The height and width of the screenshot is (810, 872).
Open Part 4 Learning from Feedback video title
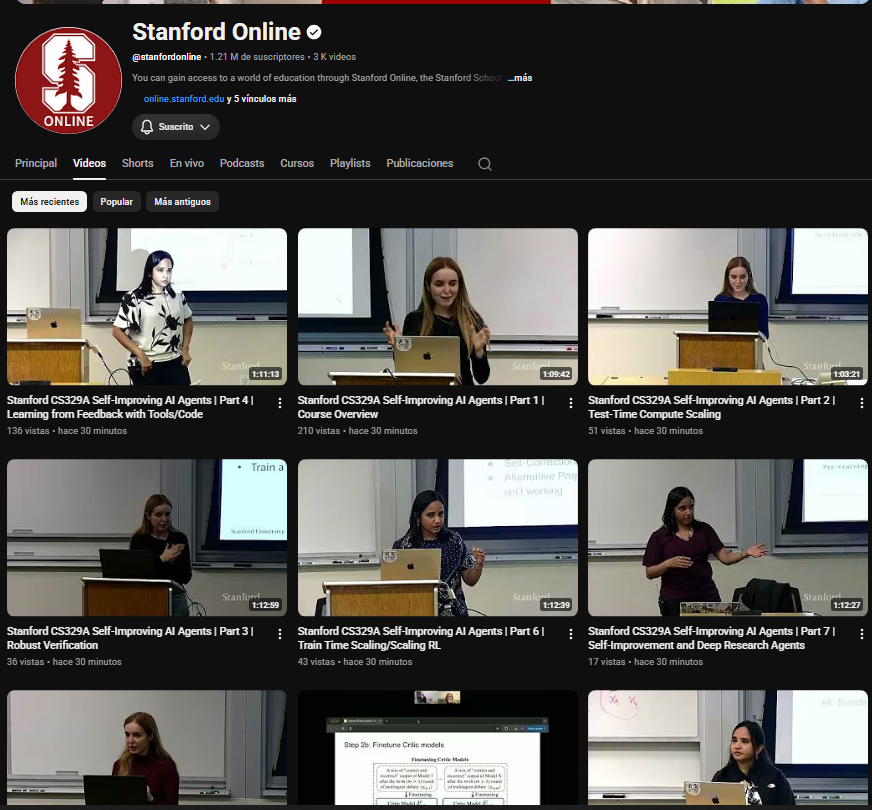click(x=130, y=407)
